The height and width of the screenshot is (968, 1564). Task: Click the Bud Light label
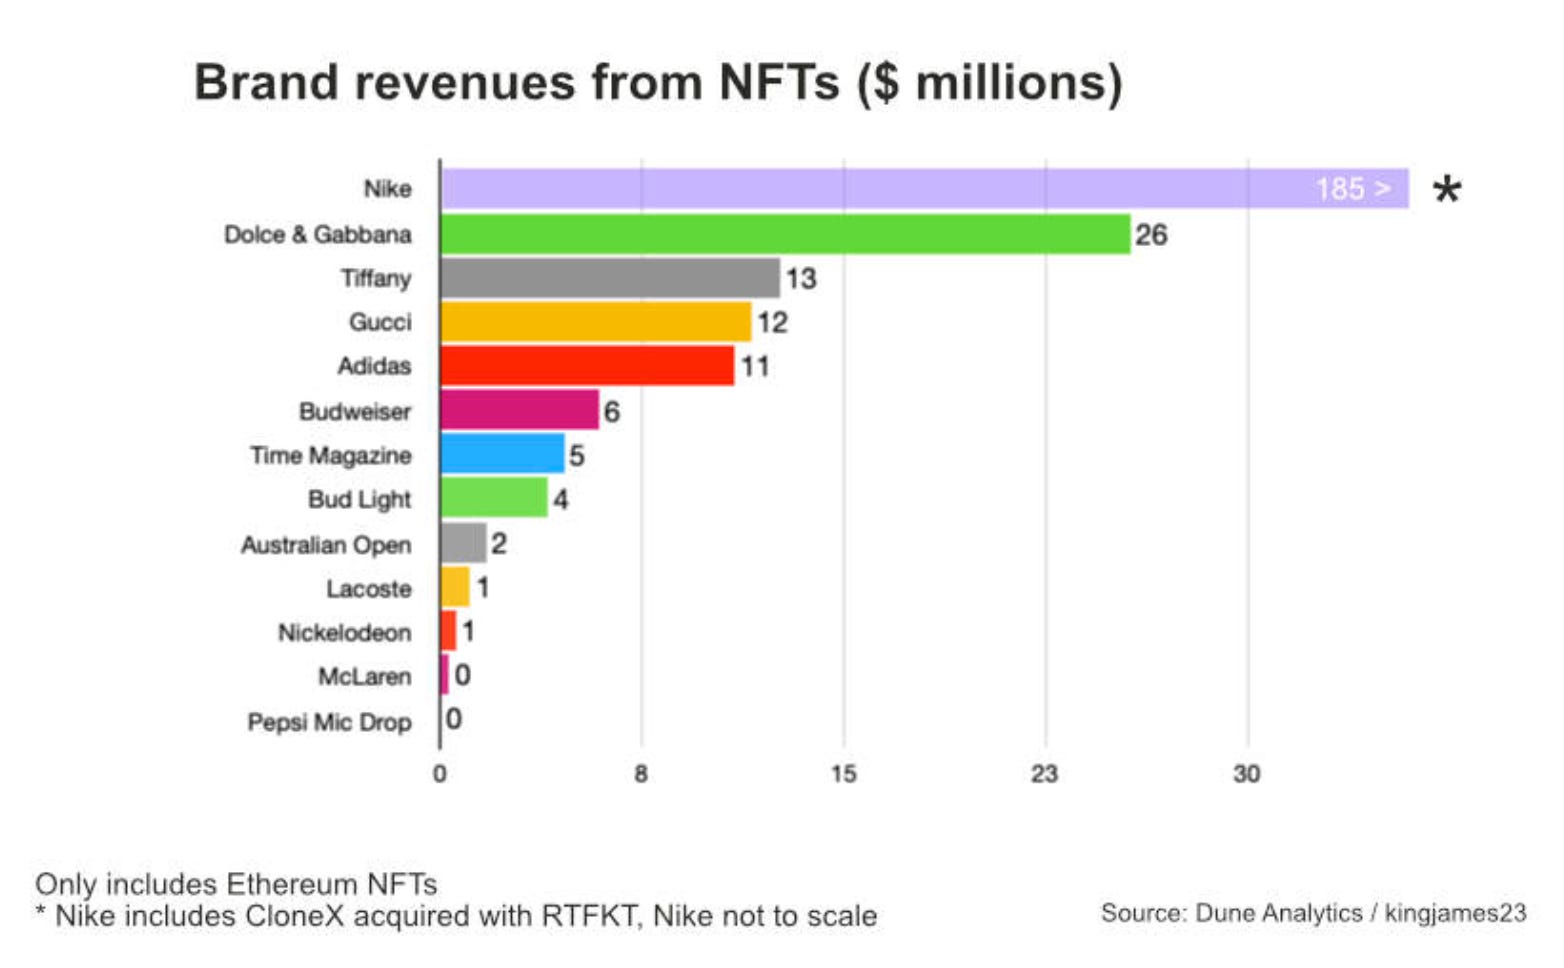[x=360, y=499]
